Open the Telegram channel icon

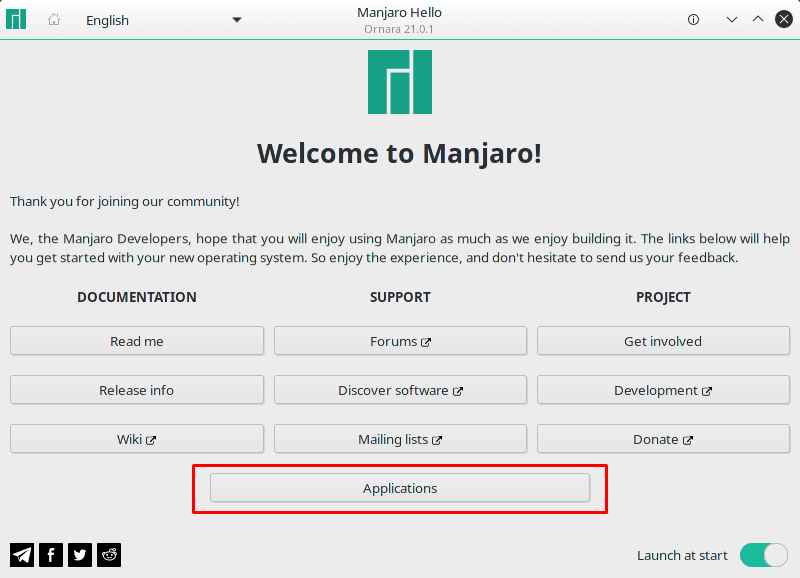(22, 554)
